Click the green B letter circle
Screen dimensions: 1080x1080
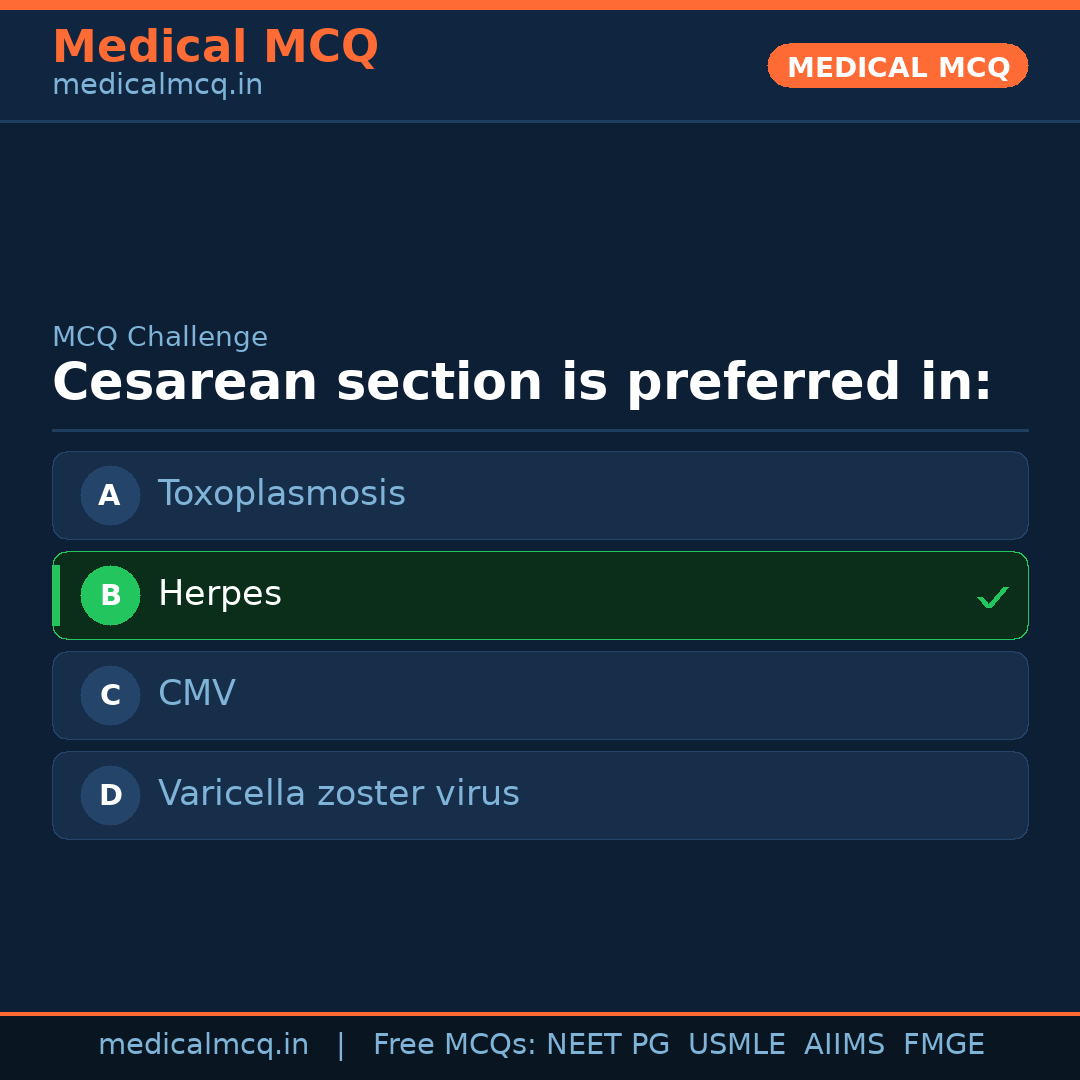tap(110, 595)
